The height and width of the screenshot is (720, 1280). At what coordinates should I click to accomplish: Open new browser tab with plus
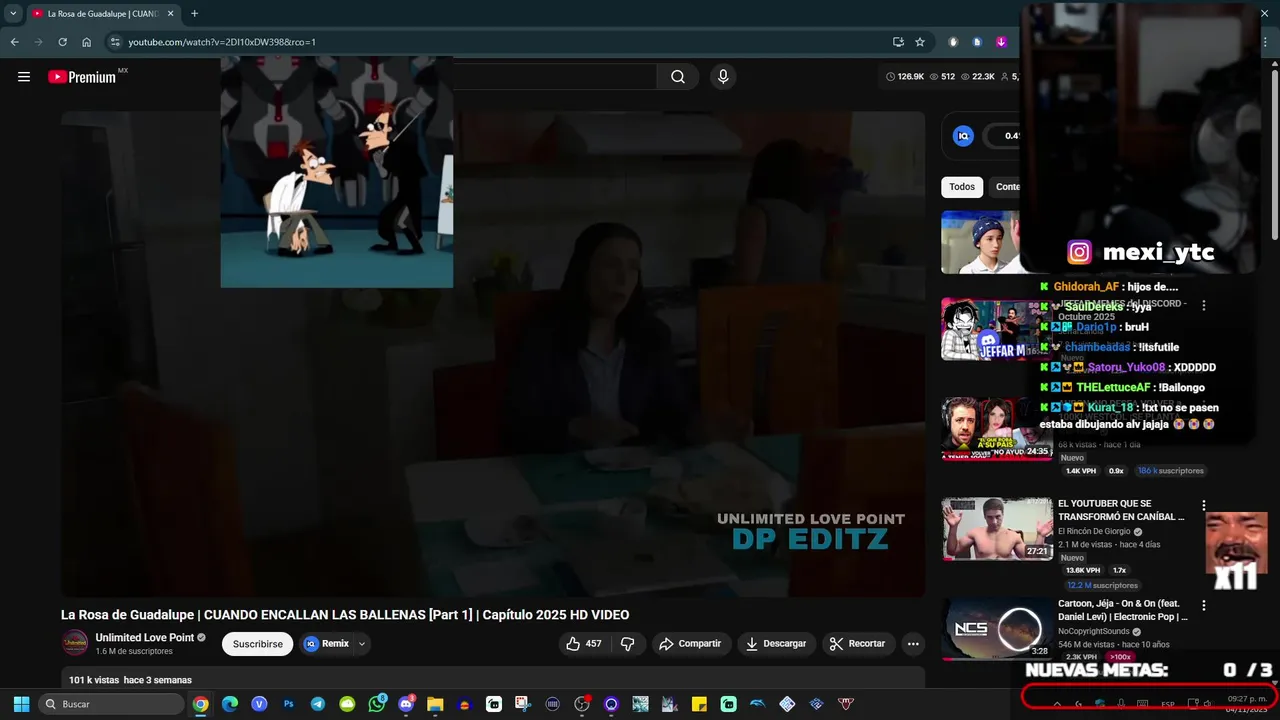click(x=194, y=14)
